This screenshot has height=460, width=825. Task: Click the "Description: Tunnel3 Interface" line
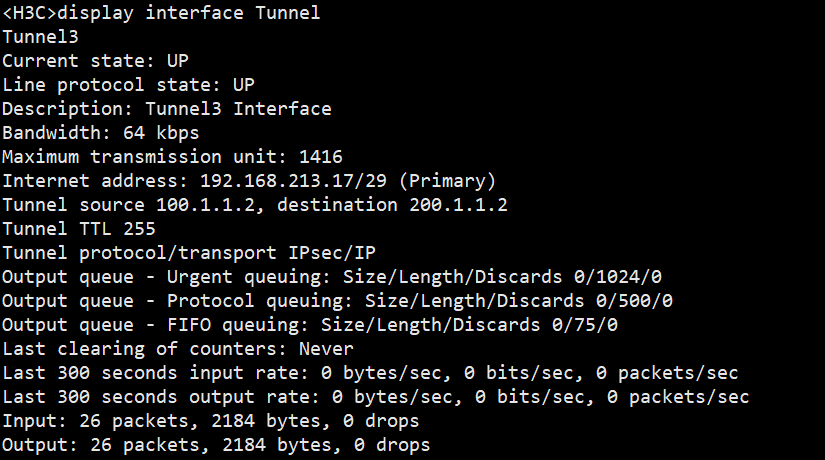(167, 109)
